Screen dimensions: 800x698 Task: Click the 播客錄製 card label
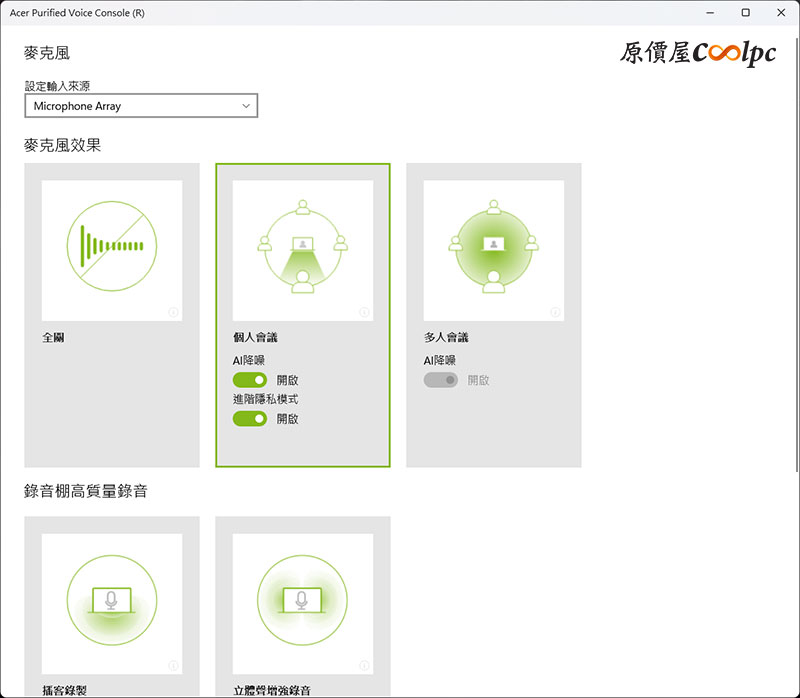(64, 691)
